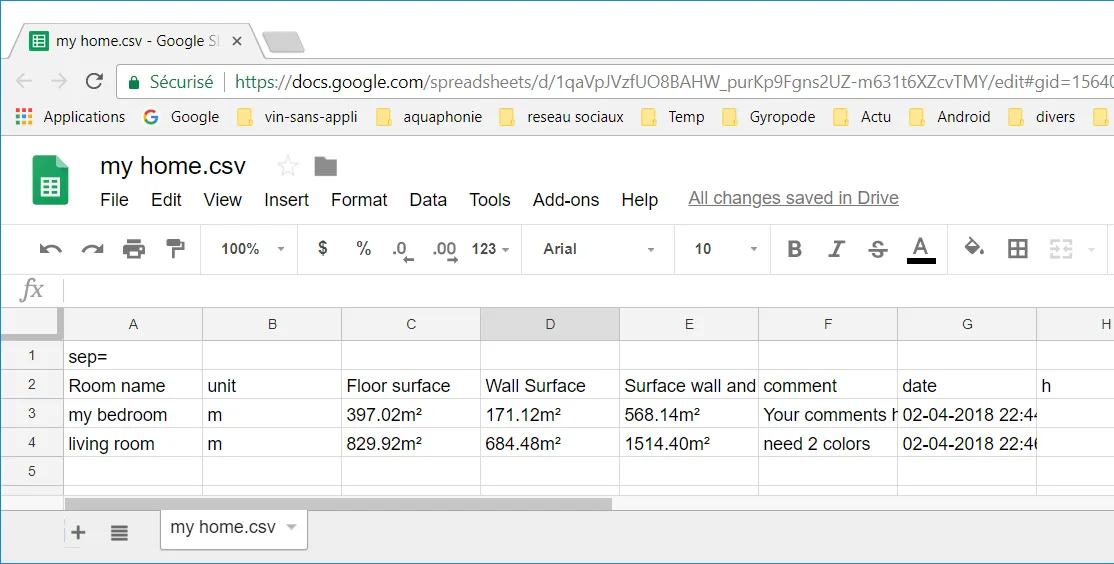Open the vin-sans-appli bookmark folder
The width and height of the screenshot is (1114, 564).
click(x=297, y=116)
